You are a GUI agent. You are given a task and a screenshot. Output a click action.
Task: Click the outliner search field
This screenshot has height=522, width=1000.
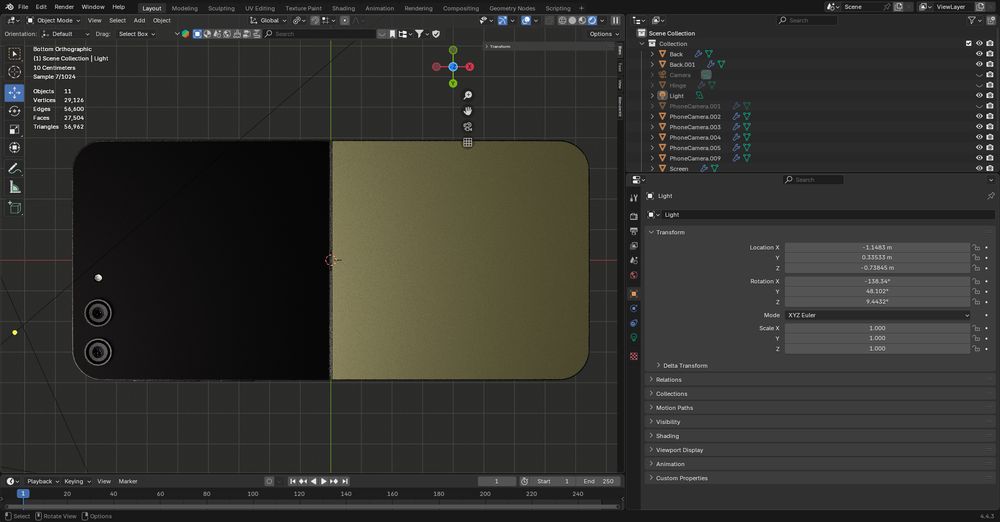(807, 20)
